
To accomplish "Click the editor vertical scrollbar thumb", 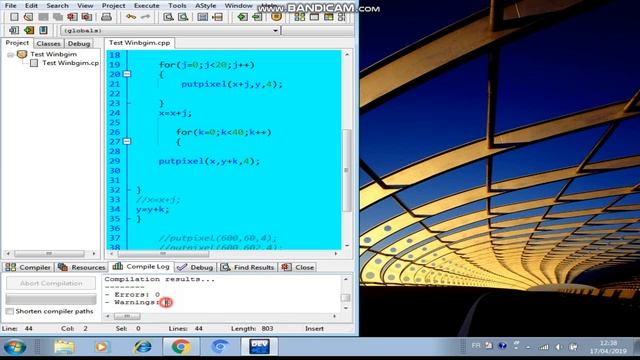I will (x=347, y=170).
